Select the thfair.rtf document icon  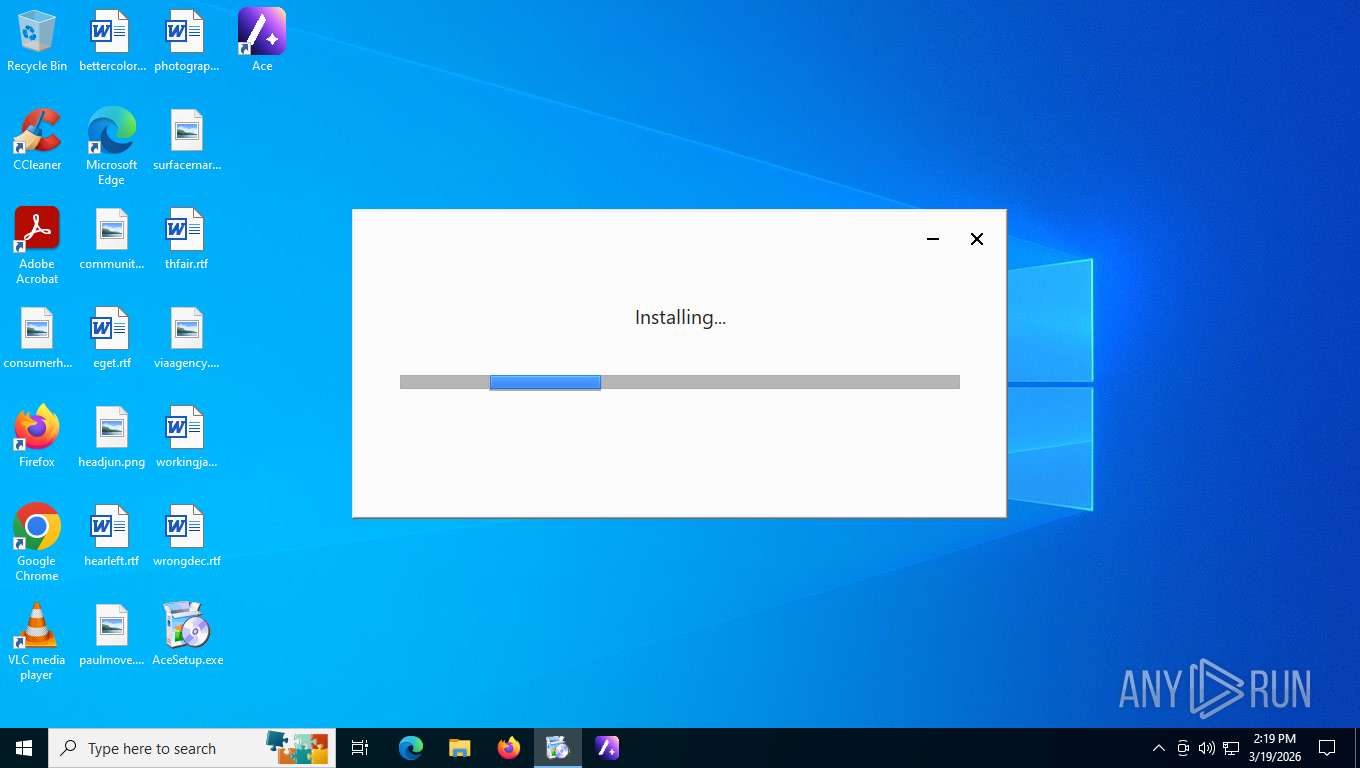pos(187,239)
